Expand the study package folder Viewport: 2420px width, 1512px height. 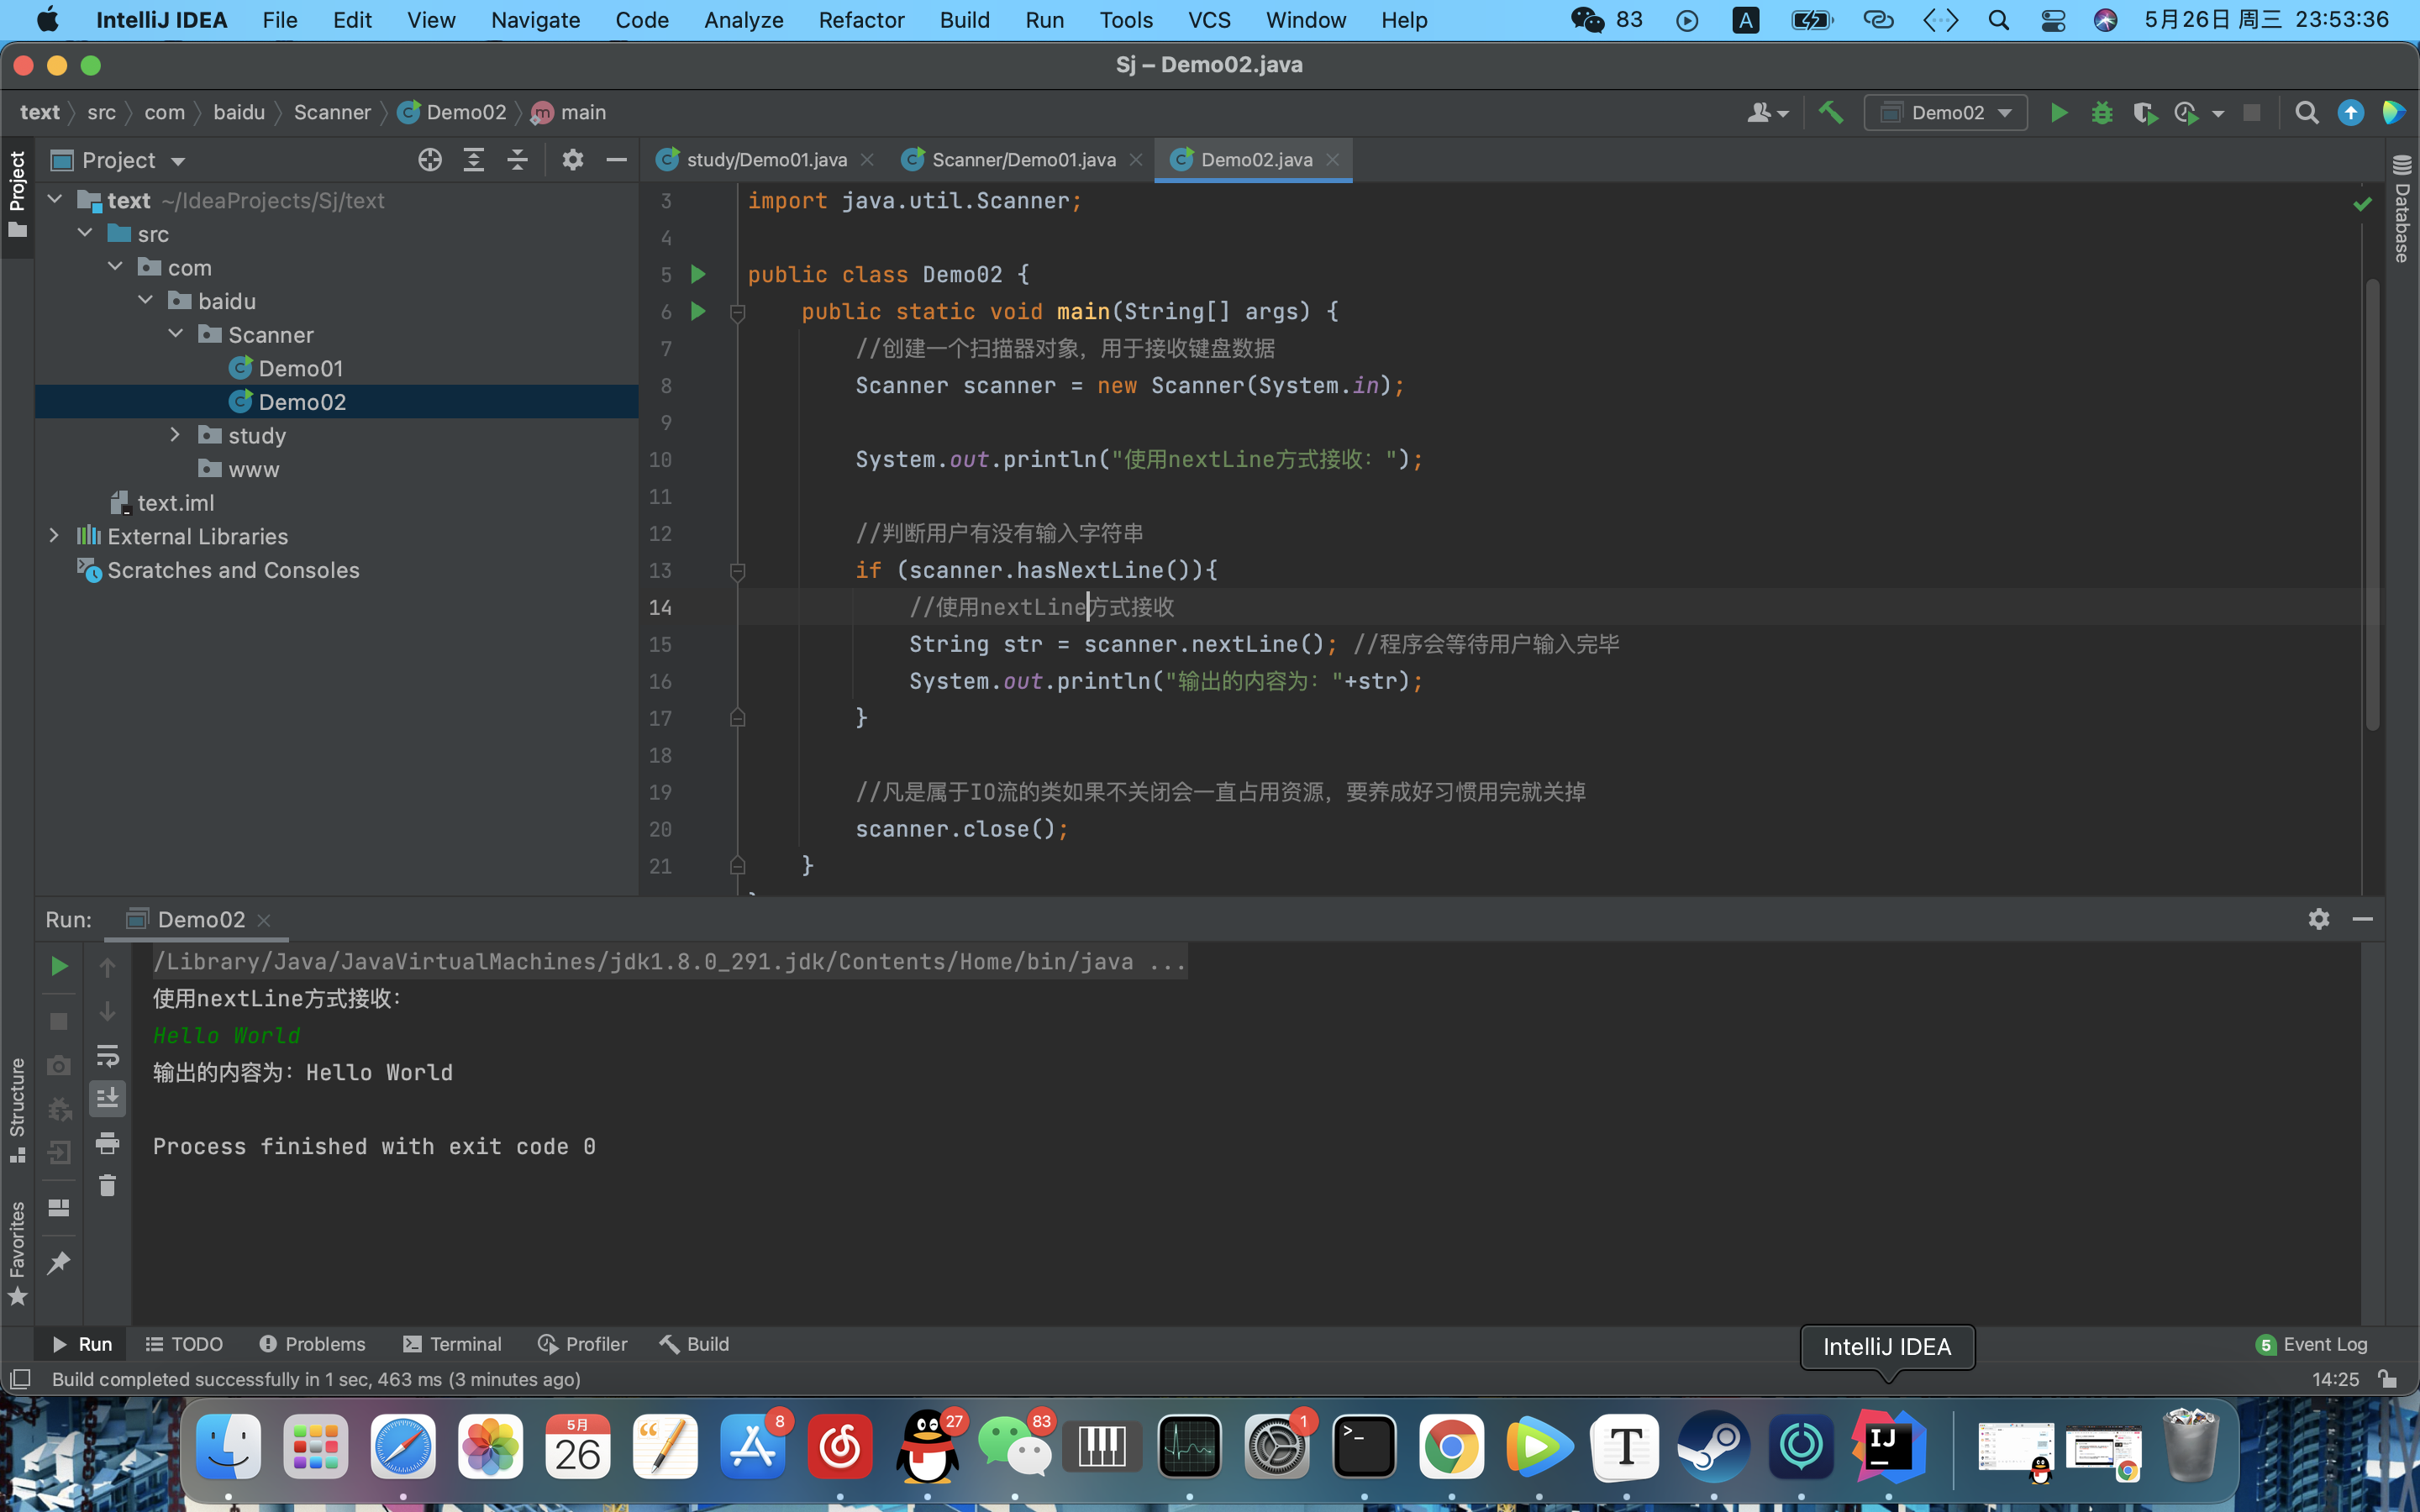(175, 435)
